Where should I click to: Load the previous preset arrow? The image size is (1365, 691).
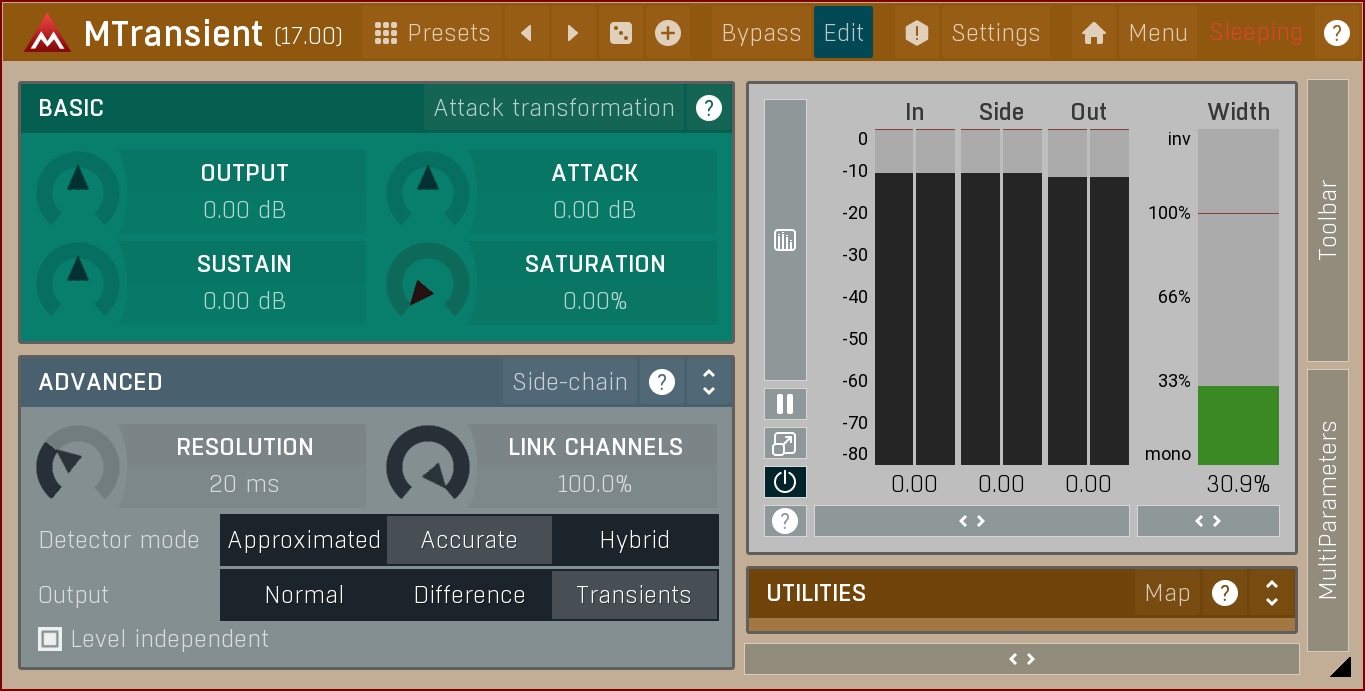coord(526,34)
